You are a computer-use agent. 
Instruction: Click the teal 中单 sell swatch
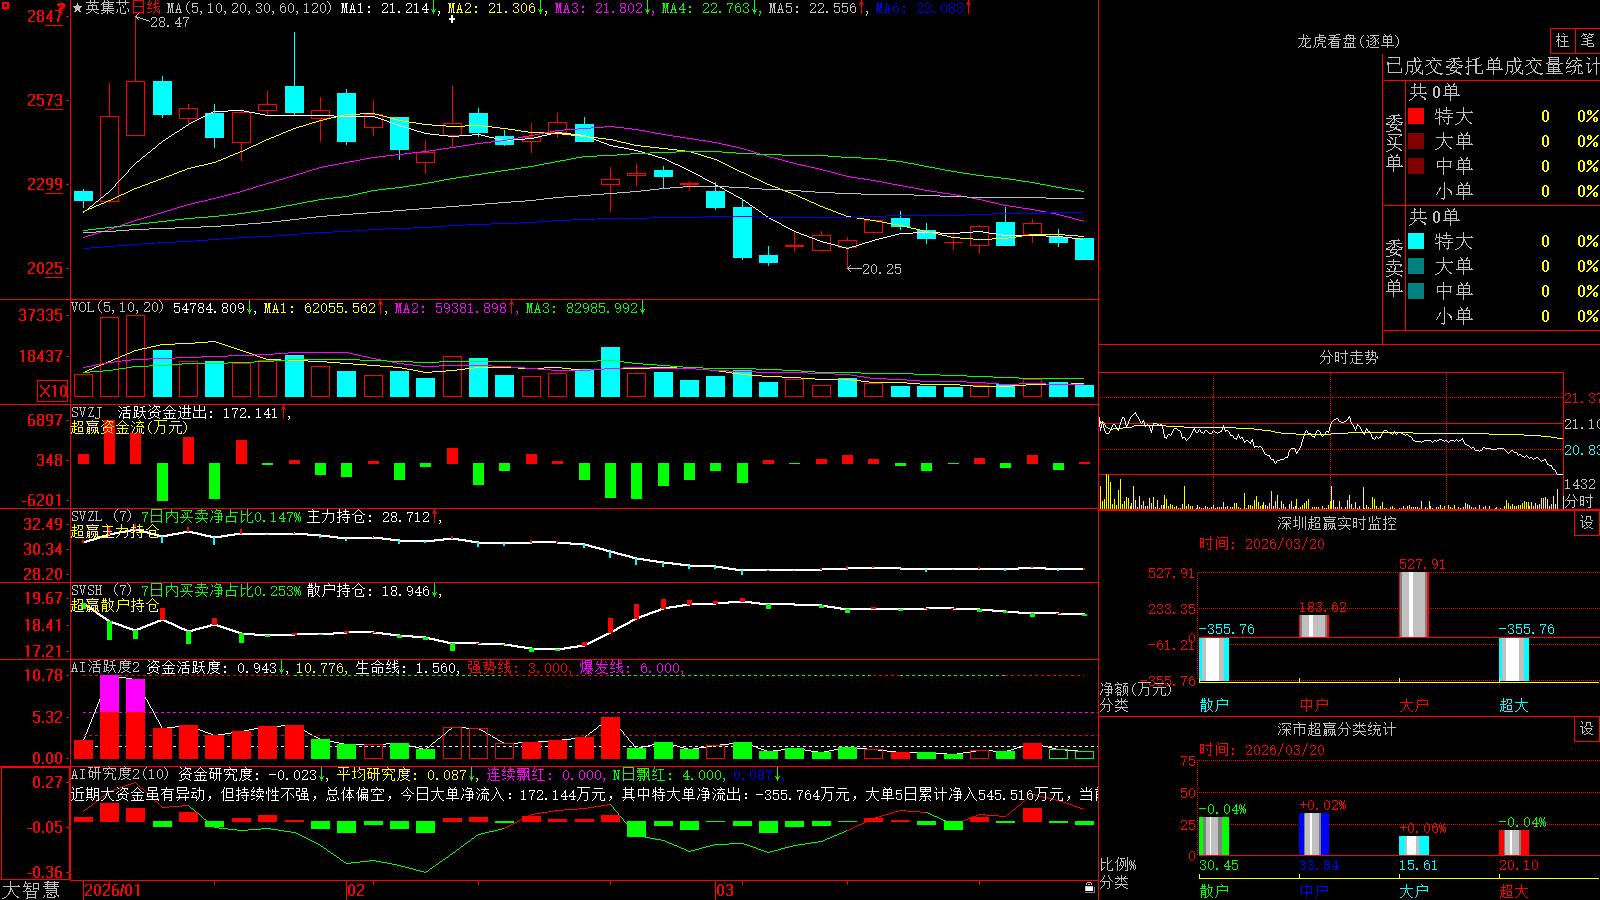[1416, 291]
